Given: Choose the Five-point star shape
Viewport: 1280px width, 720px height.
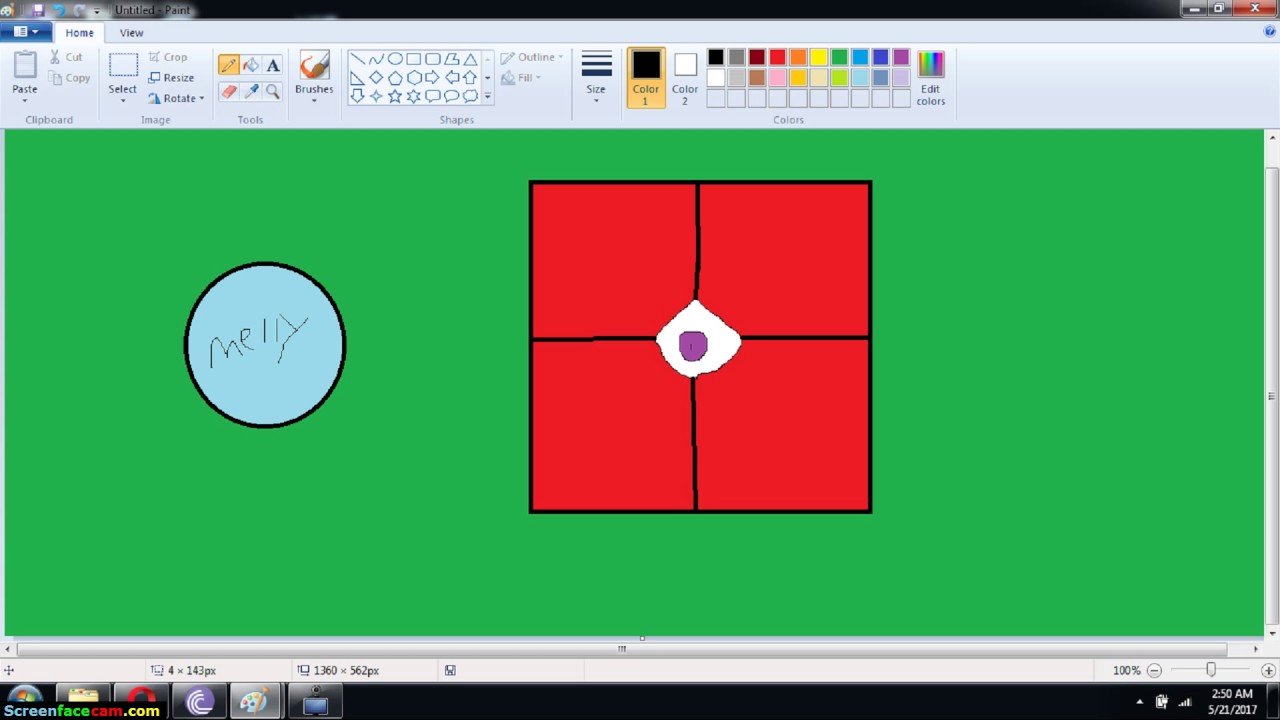Looking at the screenshot, I should [x=395, y=96].
